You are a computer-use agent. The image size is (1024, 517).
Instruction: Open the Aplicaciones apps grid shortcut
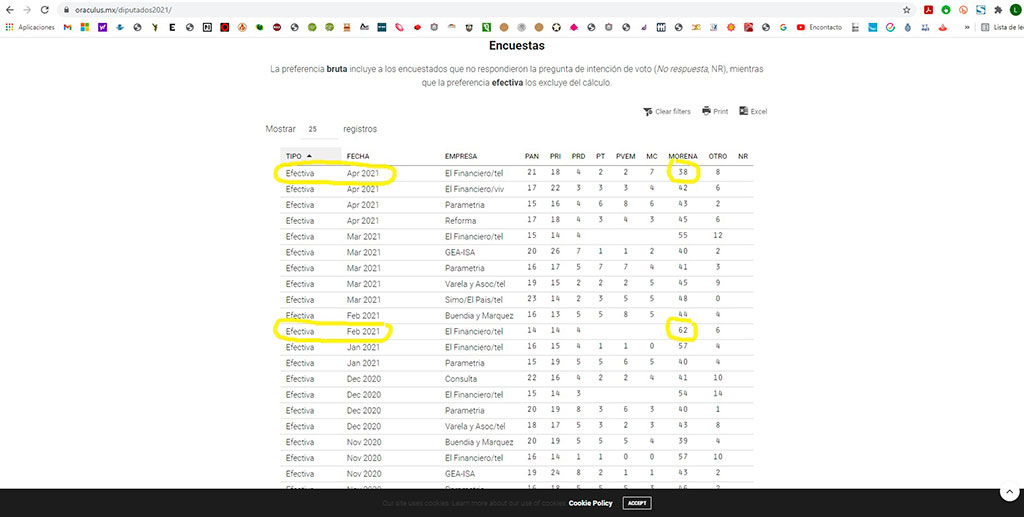click(x=30, y=27)
